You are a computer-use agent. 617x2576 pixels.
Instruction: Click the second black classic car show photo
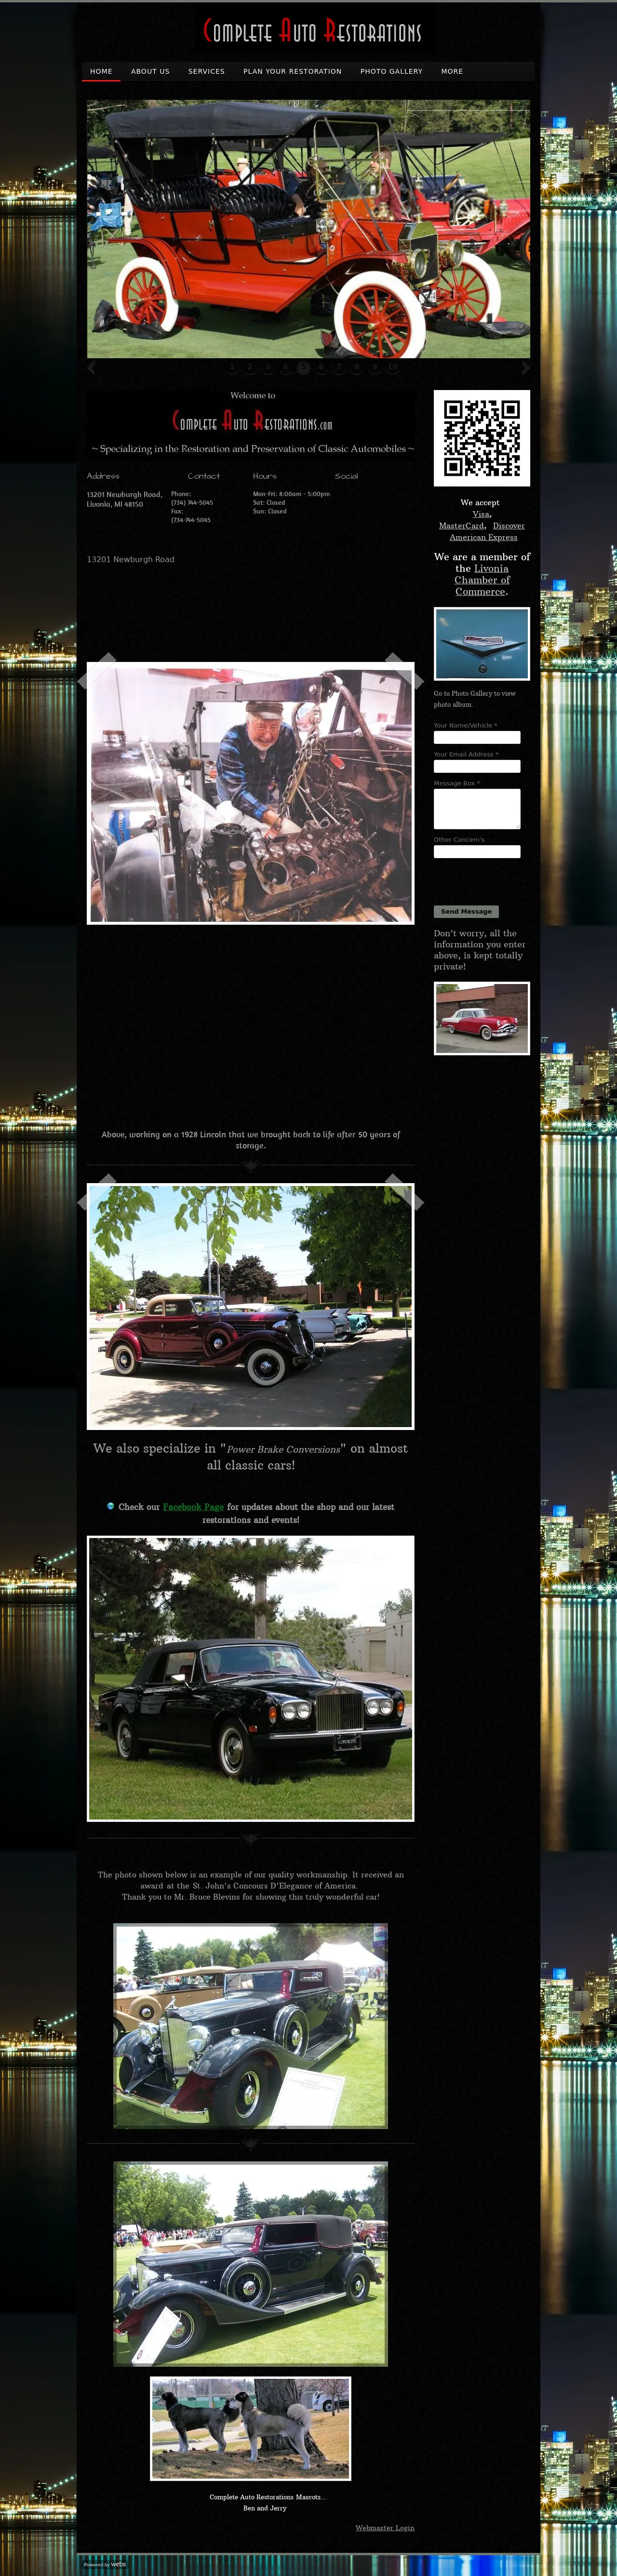(x=250, y=2264)
